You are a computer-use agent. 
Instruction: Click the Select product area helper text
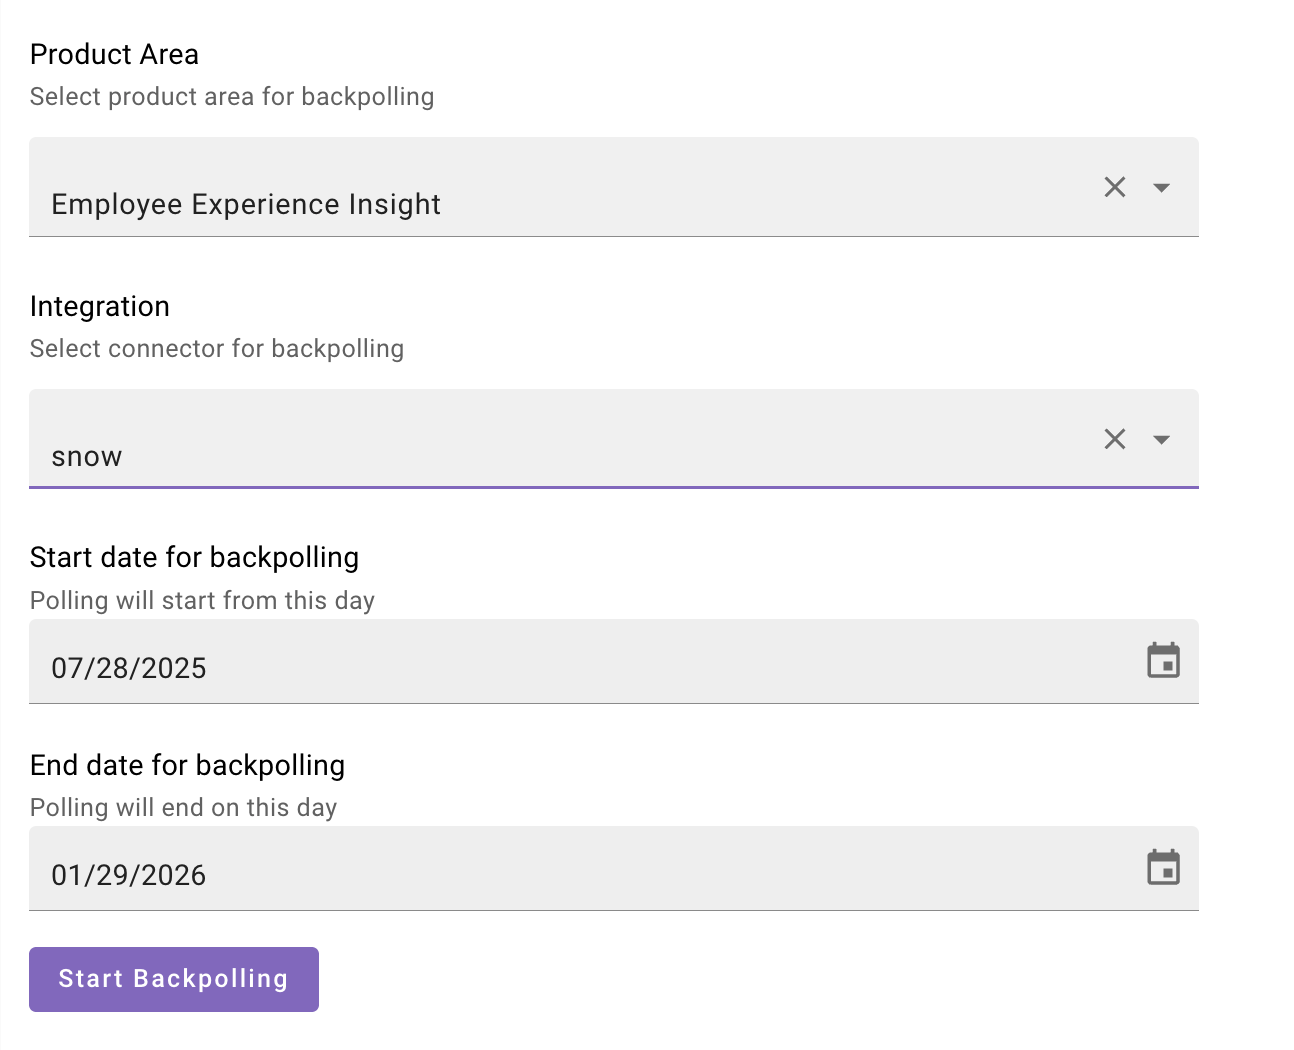pyautogui.click(x=232, y=97)
